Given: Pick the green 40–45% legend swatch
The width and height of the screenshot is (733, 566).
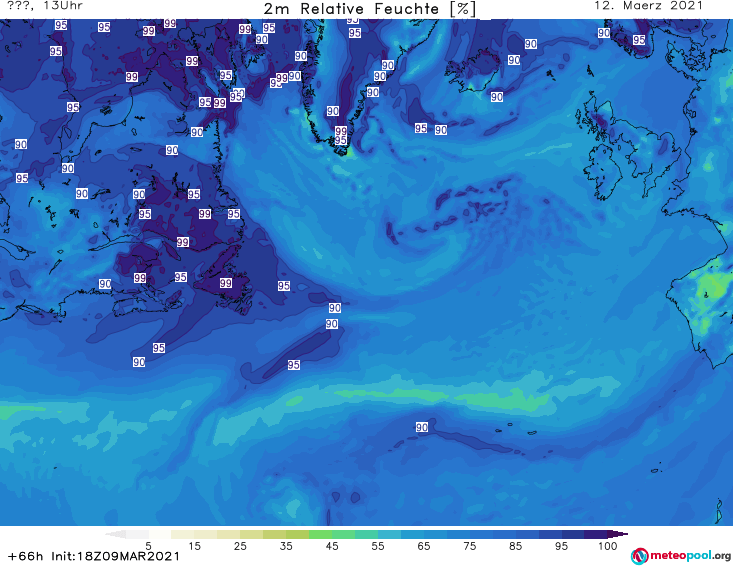Looking at the screenshot, I should (320, 534).
